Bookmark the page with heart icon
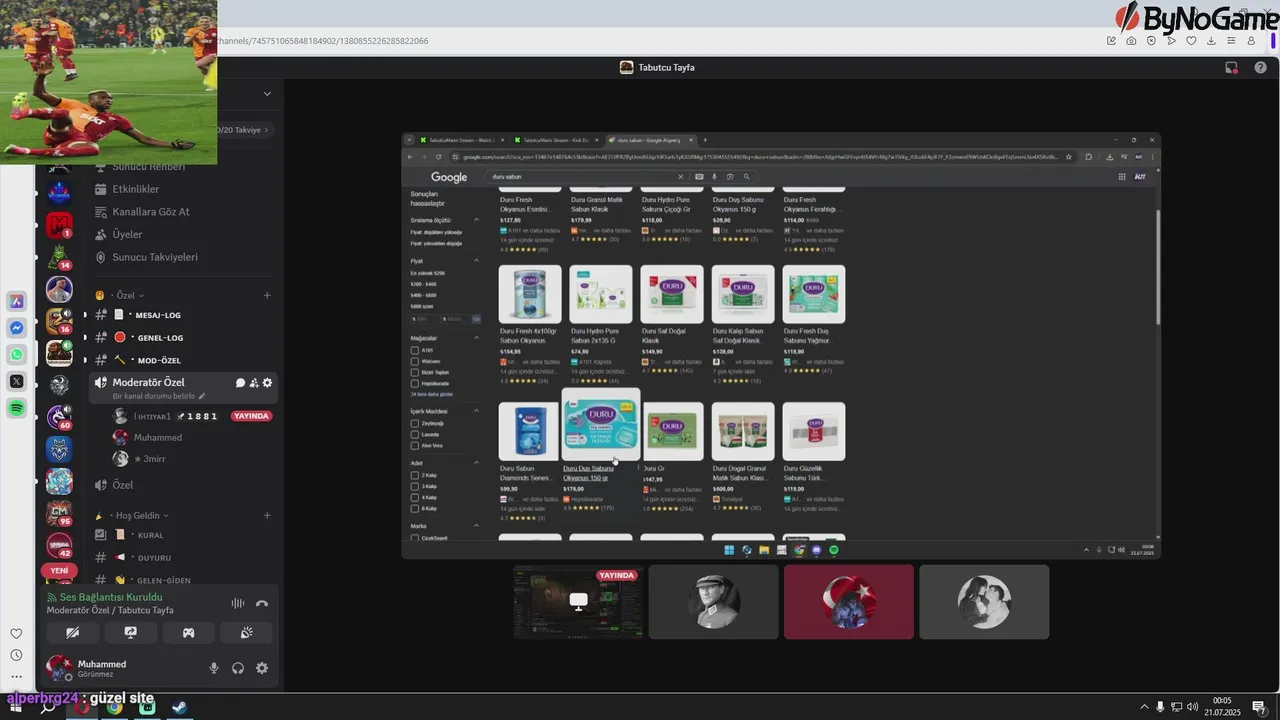 tap(1191, 41)
